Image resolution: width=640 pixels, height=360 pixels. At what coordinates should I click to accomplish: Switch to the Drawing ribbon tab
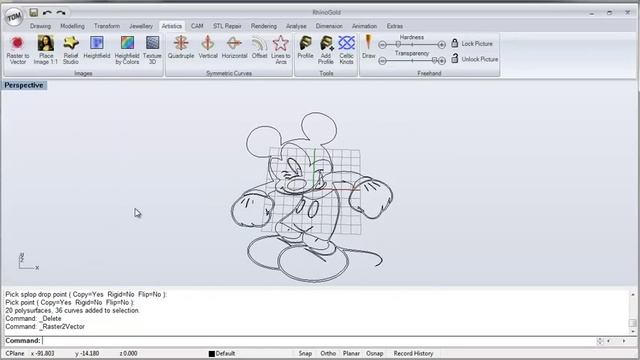40,26
